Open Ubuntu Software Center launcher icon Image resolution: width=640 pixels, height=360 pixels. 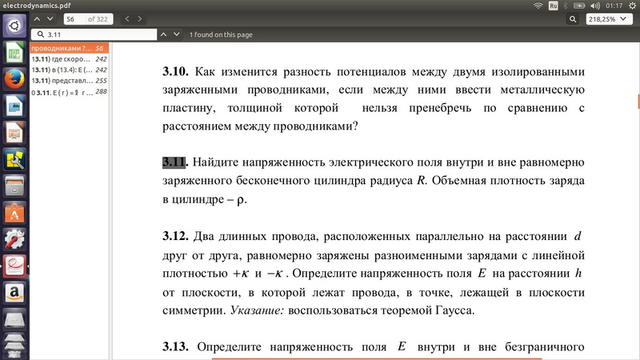click(x=15, y=213)
